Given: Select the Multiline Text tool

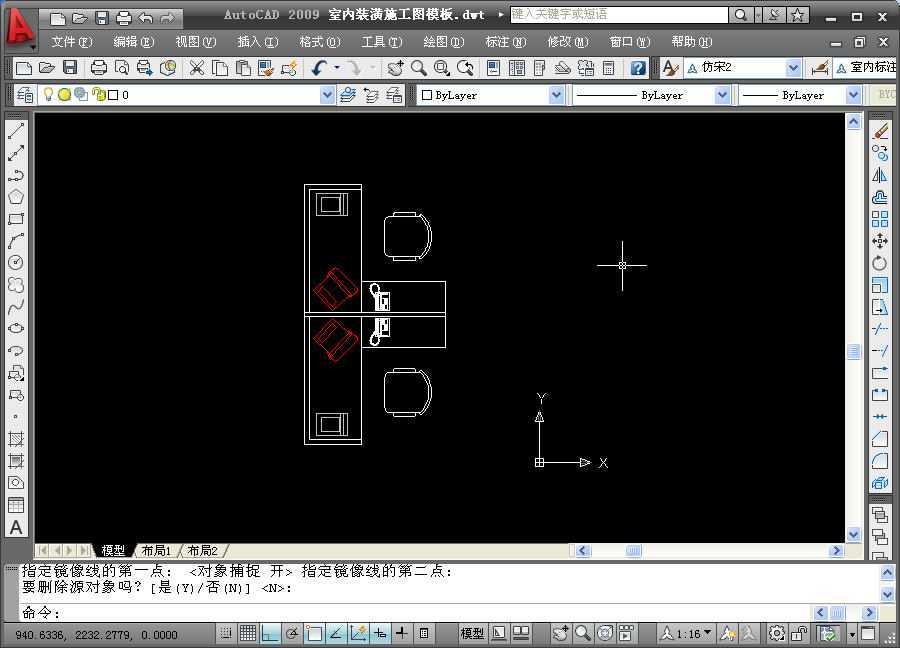Looking at the screenshot, I should coord(16,527).
